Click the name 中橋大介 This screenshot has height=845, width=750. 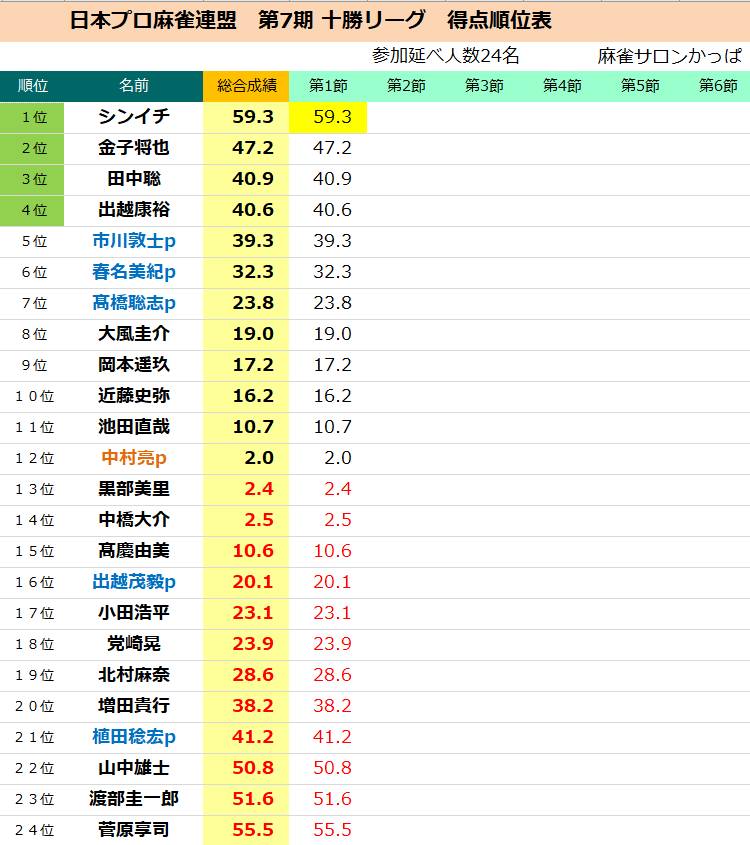(x=134, y=520)
